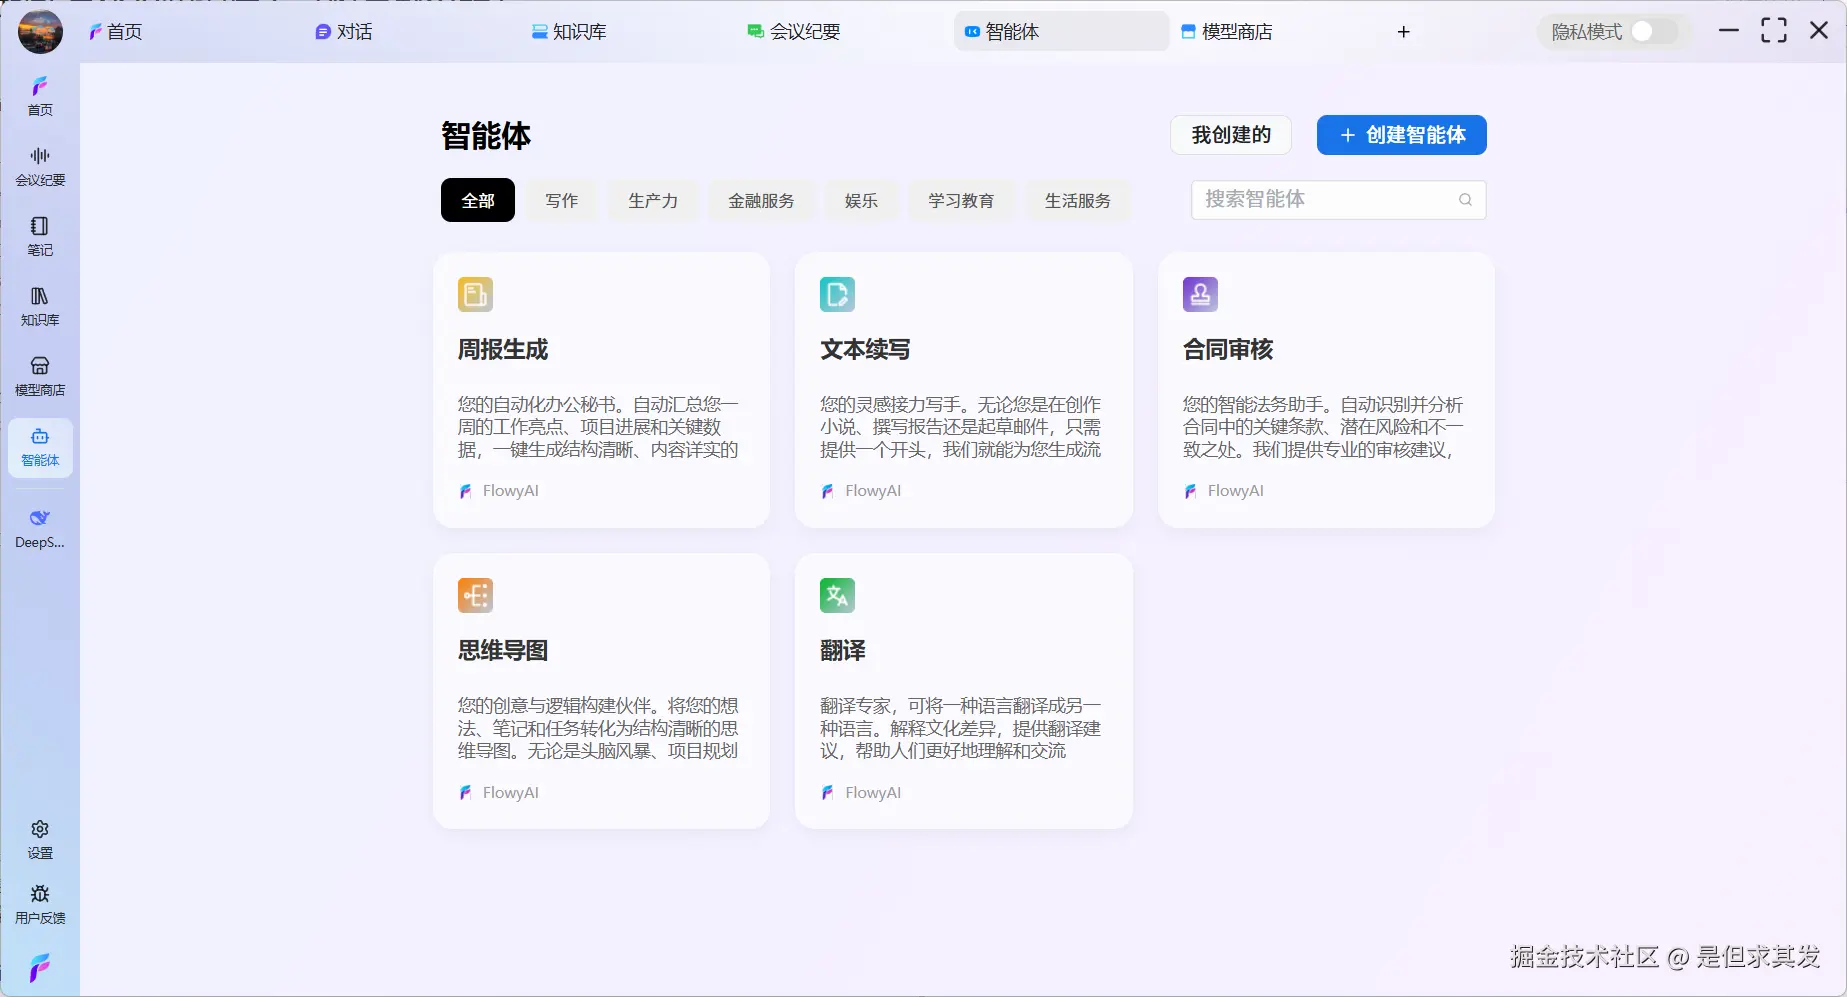1847x997 pixels.
Task: Select the 写作 category filter
Action: [561, 200]
